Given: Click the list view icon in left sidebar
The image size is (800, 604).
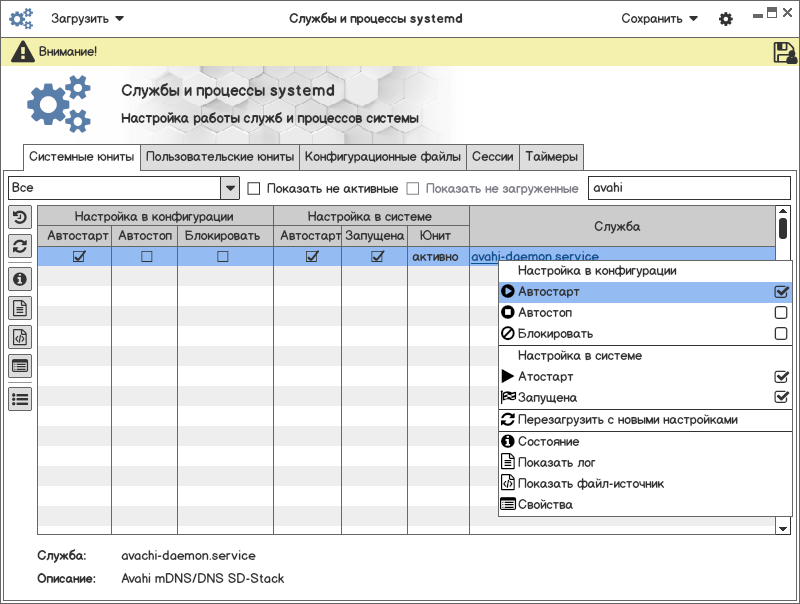Looking at the screenshot, I should click(x=20, y=398).
